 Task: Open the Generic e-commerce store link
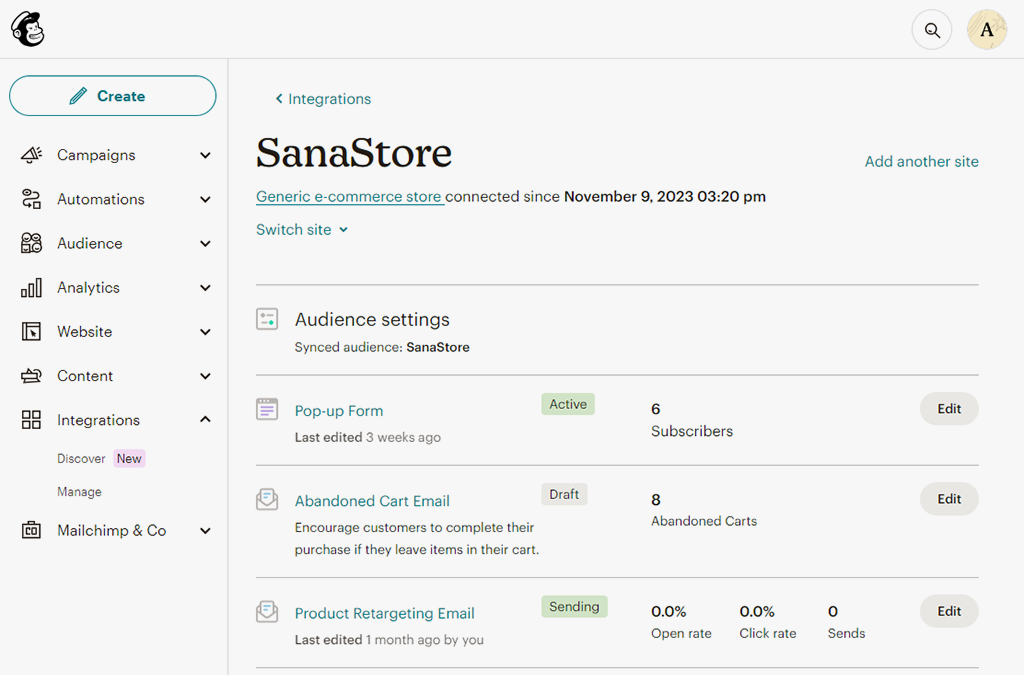(349, 196)
